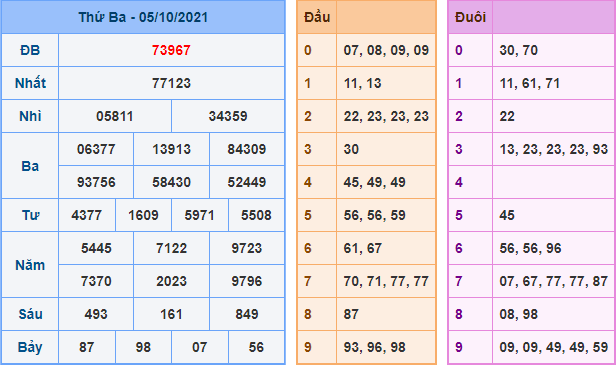
Task: Click third prize number 06377
Action: (x=96, y=149)
